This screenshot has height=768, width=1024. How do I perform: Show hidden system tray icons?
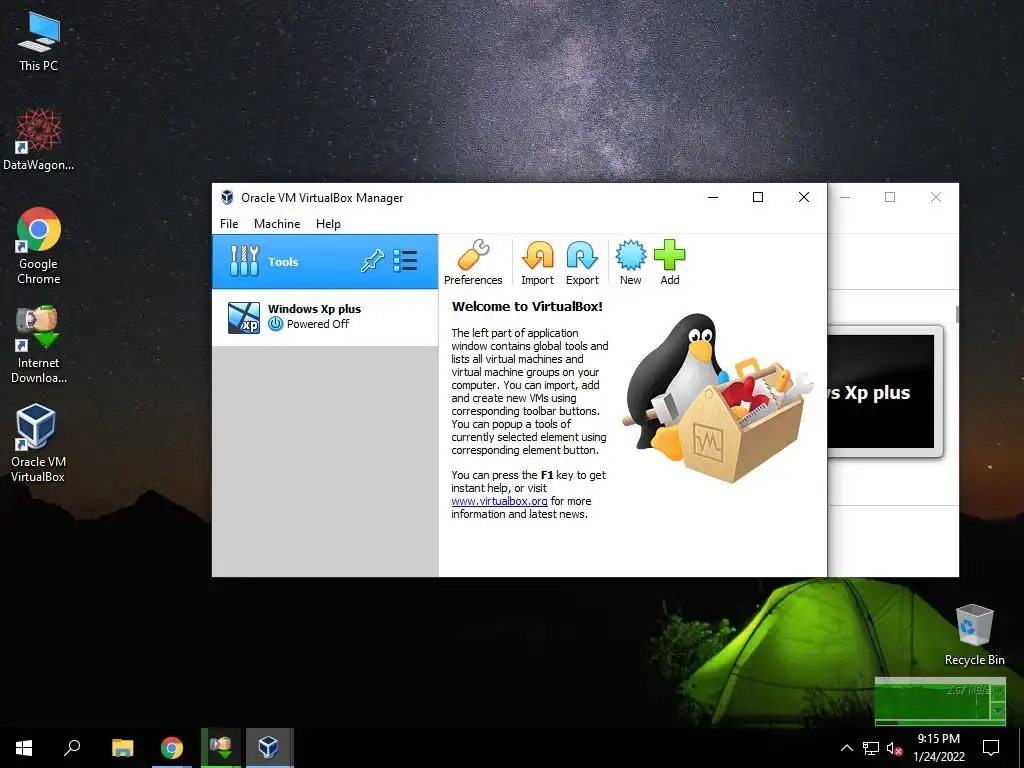pyautogui.click(x=846, y=748)
